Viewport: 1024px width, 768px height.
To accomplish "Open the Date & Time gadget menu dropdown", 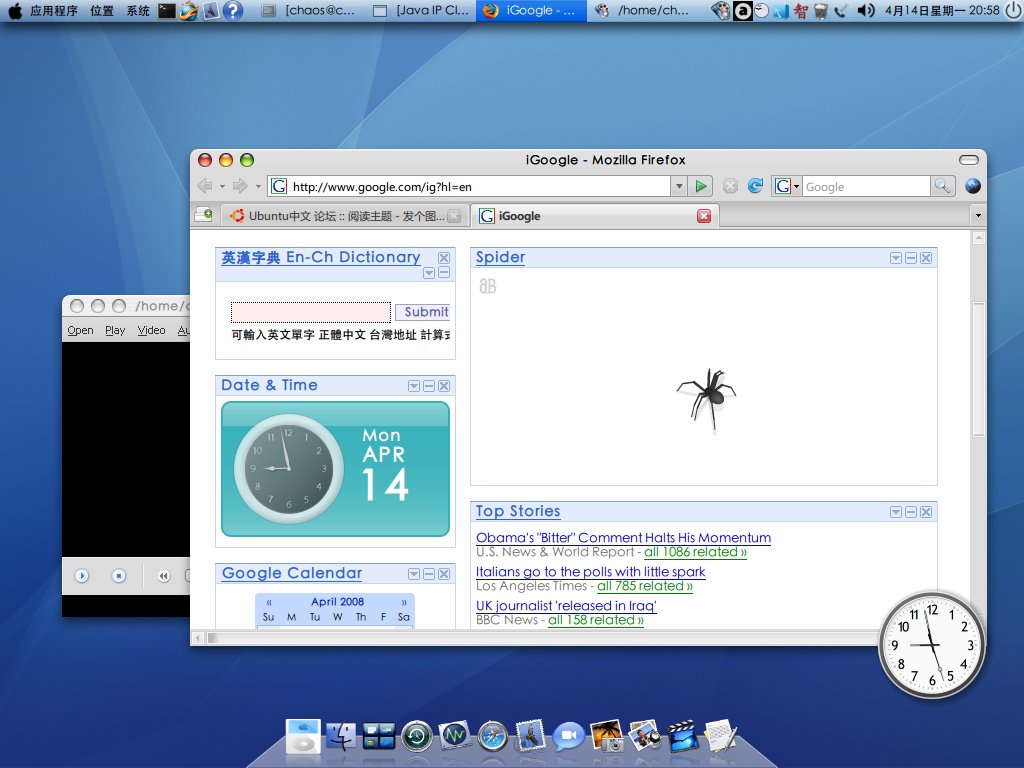I will click(414, 386).
